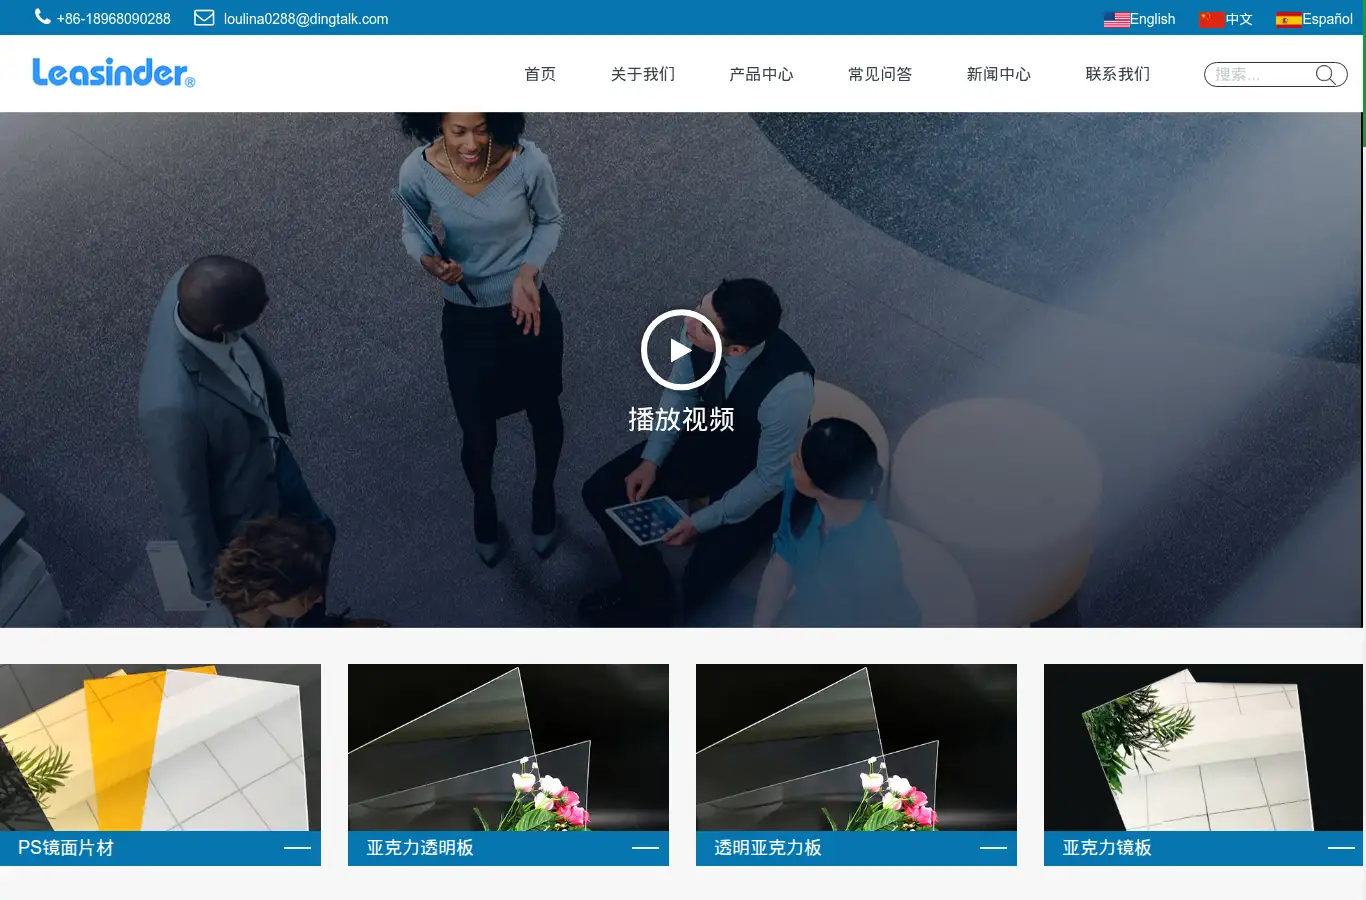The height and width of the screenshot is (900, 1366).
Task: Click the PS镜面片材 caption text
Action: point(66,848)
